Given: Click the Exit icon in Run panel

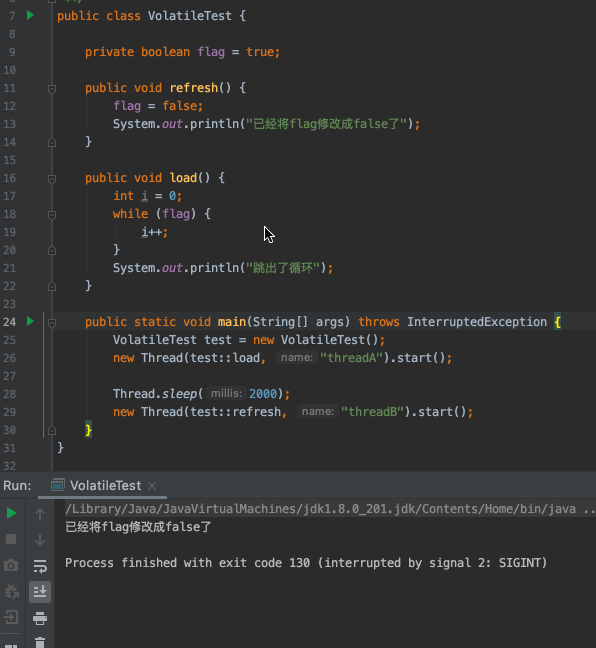Looking at the screenshot, I should [11, 617].
